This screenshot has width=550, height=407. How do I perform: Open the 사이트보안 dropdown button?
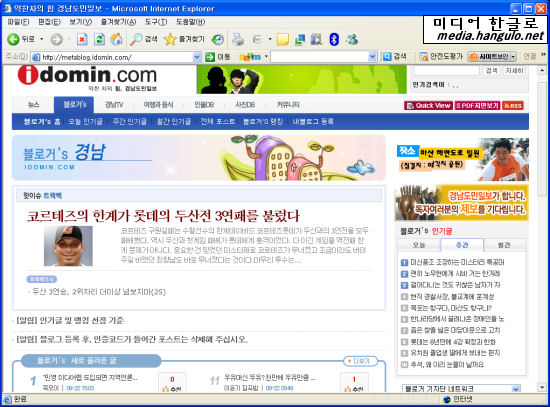[x=492, y=56]
